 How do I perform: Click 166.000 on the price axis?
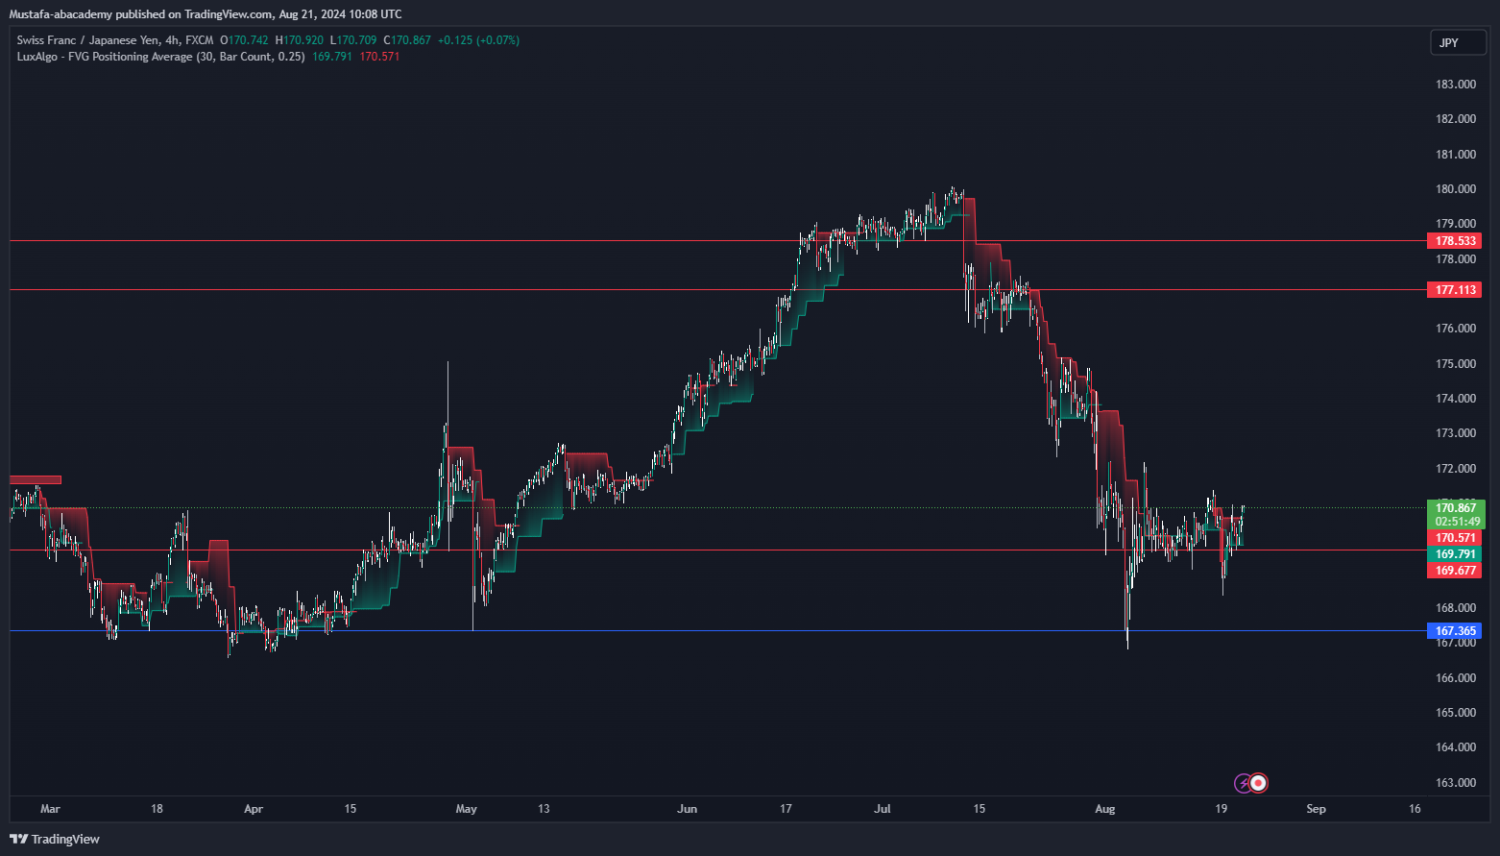pos(1456,678)
